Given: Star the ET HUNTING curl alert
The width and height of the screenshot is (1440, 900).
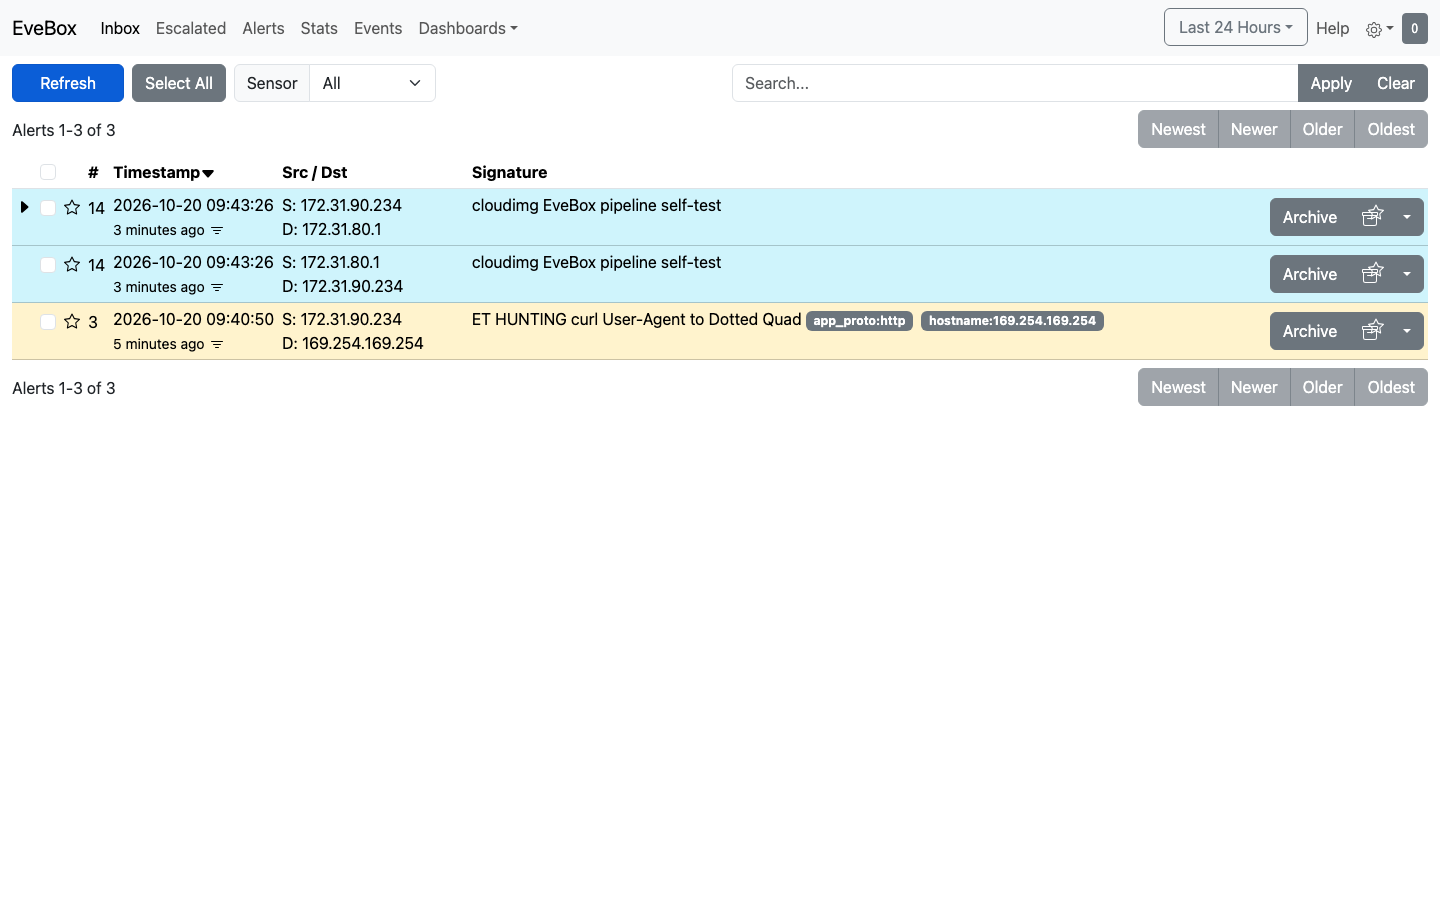Looking at the screenshot, I should pos(72,322).
